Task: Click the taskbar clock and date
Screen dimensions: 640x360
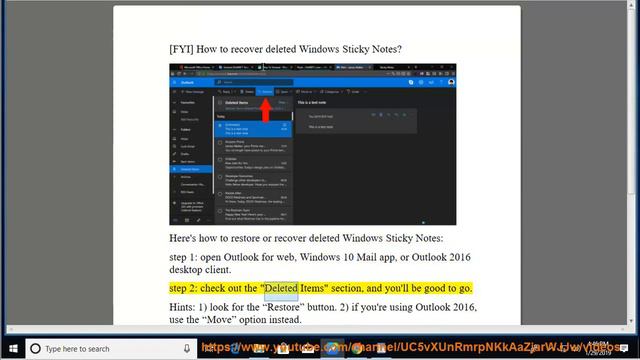Action: (x=598, y=349)
